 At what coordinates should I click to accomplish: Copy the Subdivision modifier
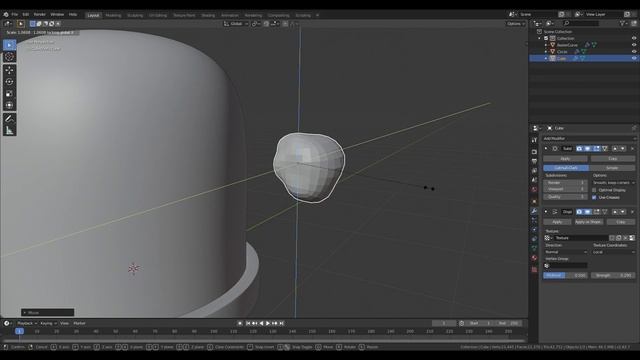click(x=613, y=158)
